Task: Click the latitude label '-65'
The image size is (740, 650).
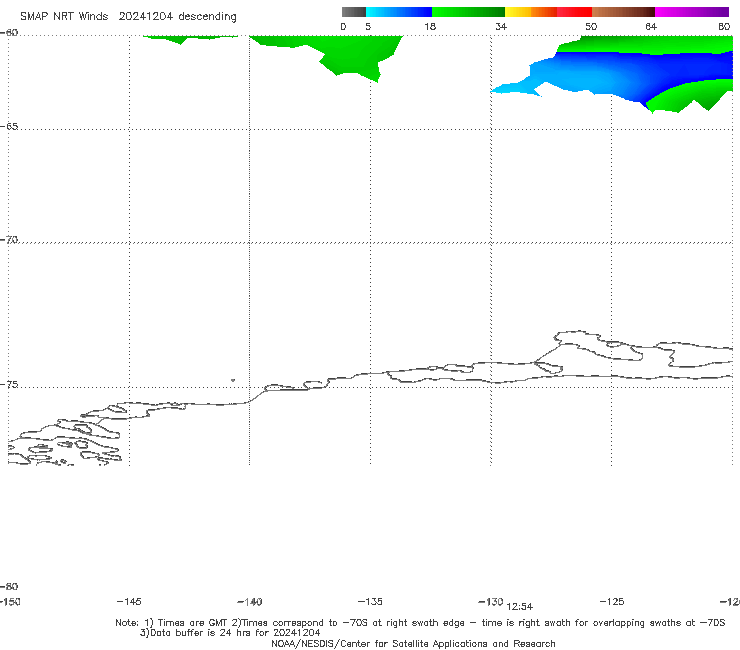Action: (9, 127)
